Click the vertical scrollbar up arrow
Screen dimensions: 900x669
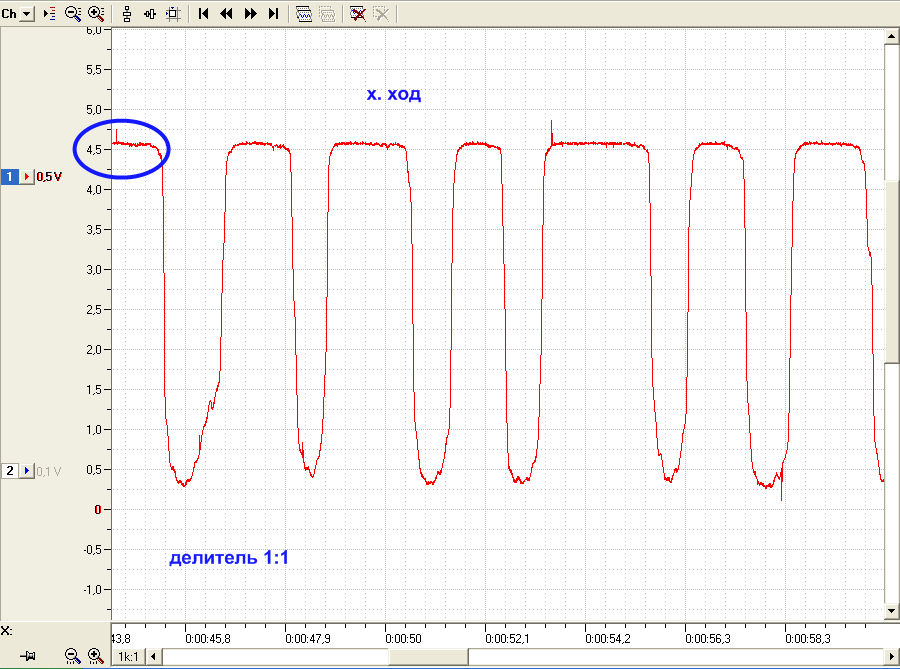point(891,36)
